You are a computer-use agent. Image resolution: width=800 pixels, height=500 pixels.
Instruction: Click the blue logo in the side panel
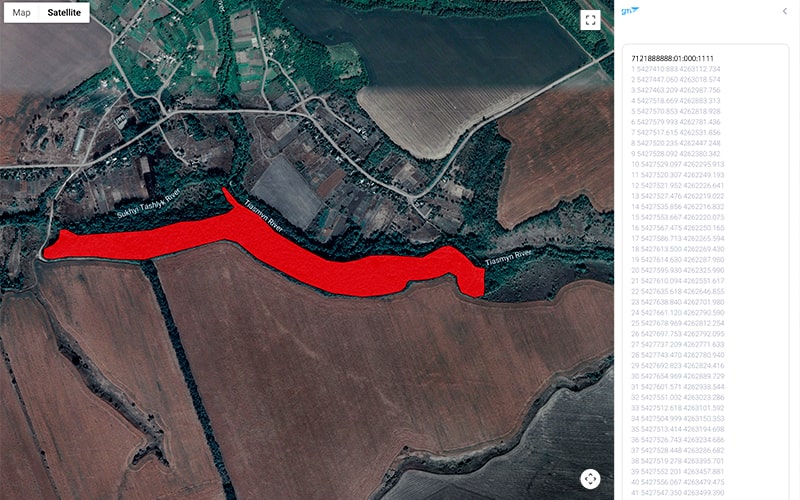coord(630,11)
